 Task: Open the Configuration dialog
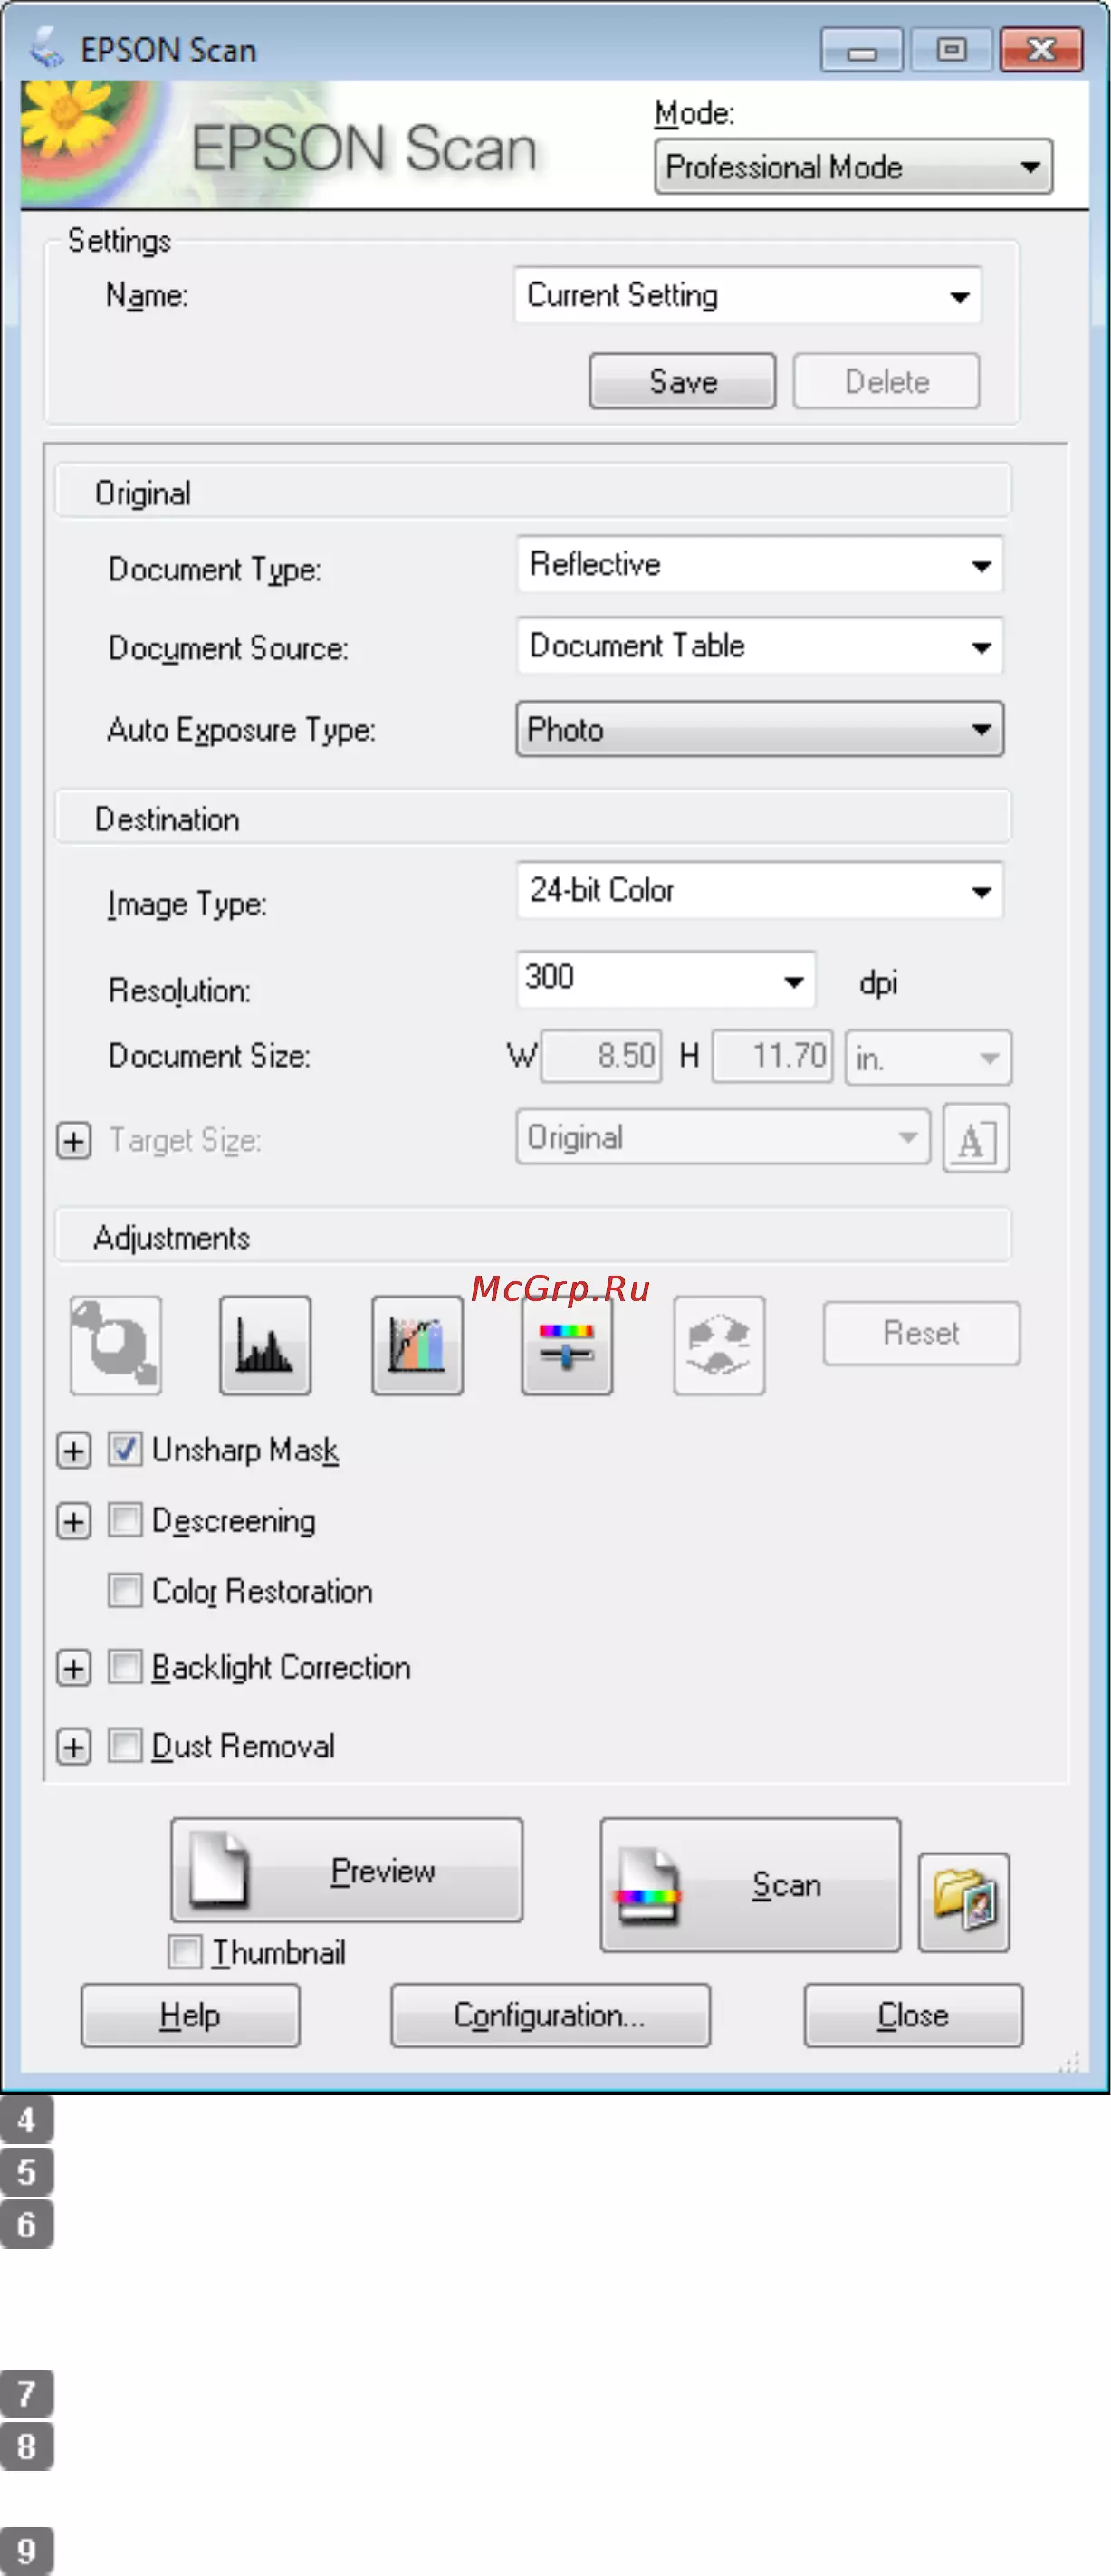[x=551, y=2015]
